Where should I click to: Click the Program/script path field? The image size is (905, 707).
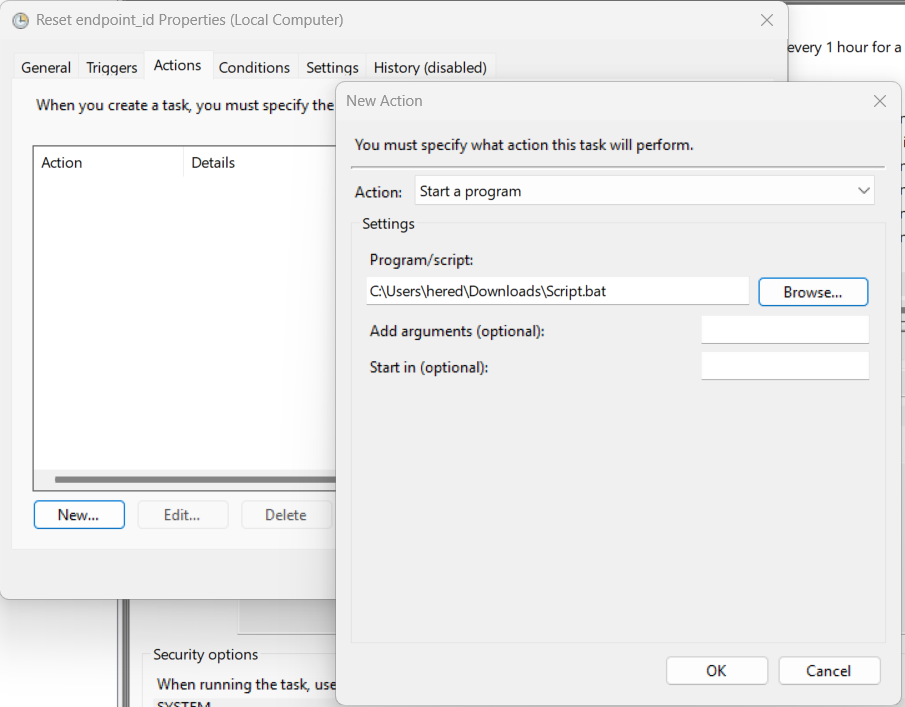[557, 291]
